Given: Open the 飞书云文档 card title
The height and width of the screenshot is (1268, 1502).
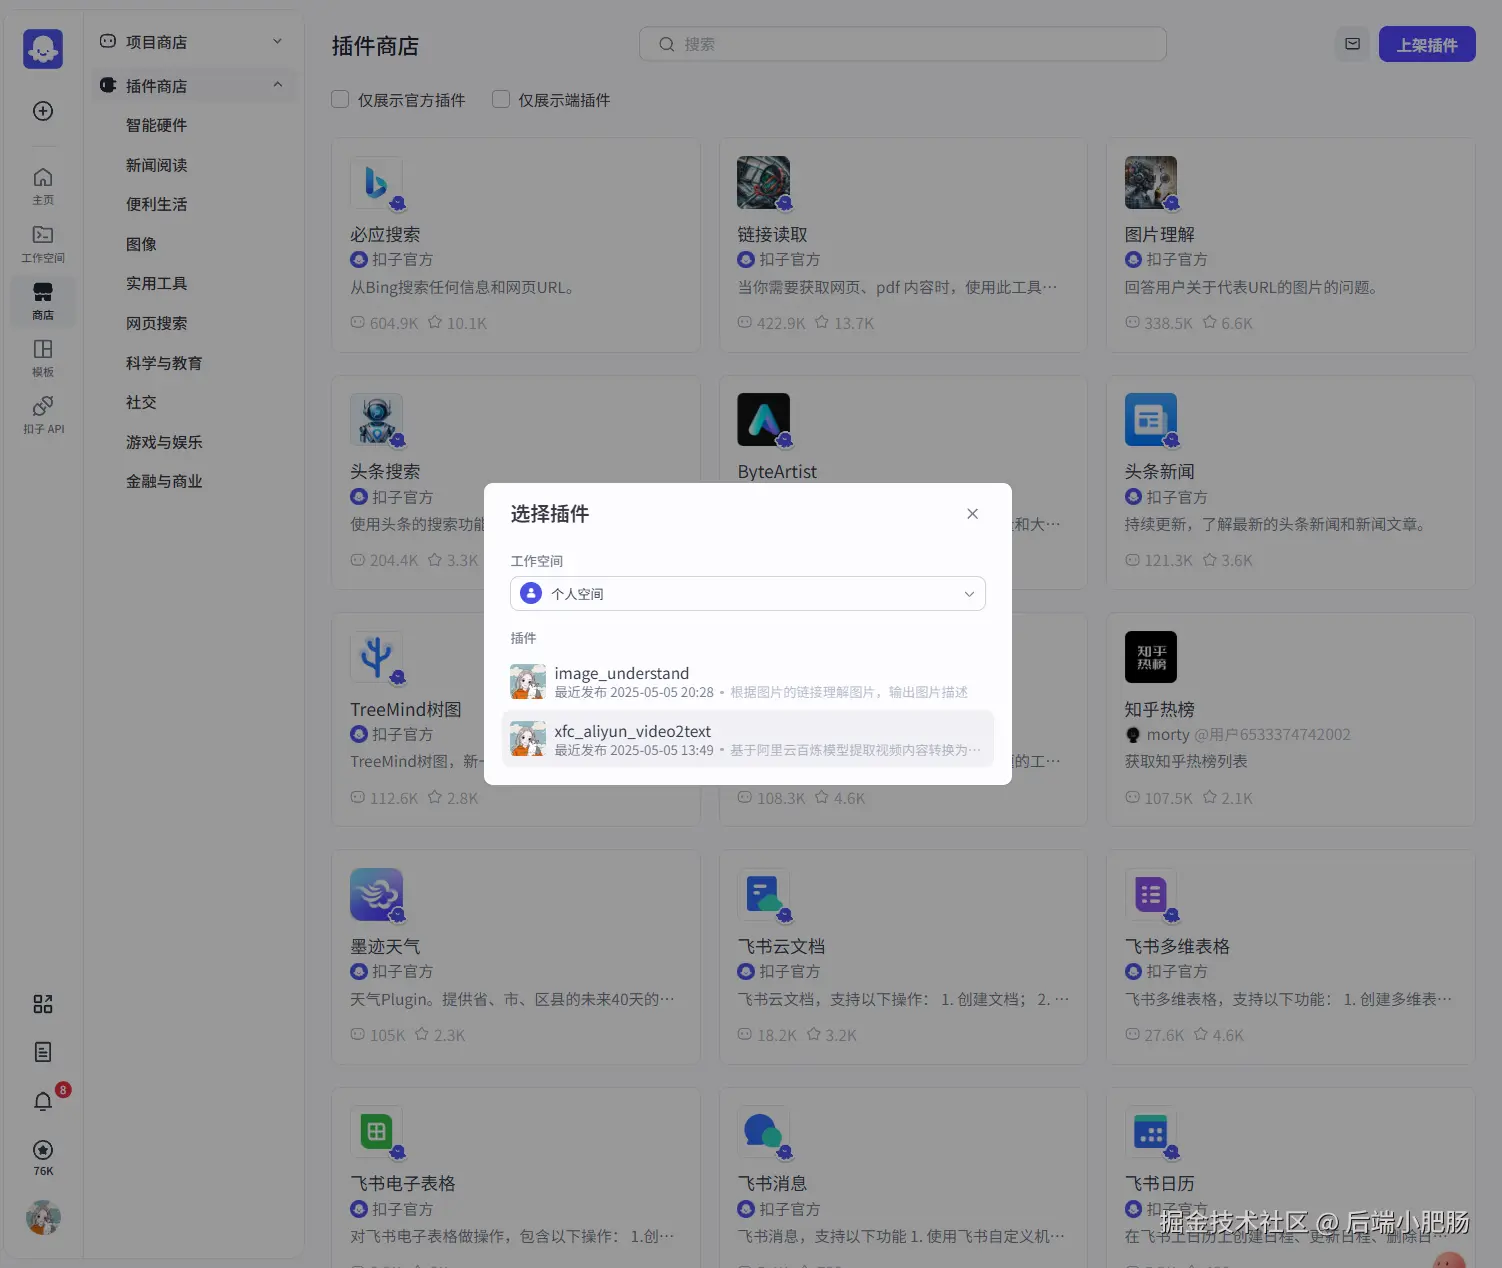Looking at the screenshot, I should 781,946.
